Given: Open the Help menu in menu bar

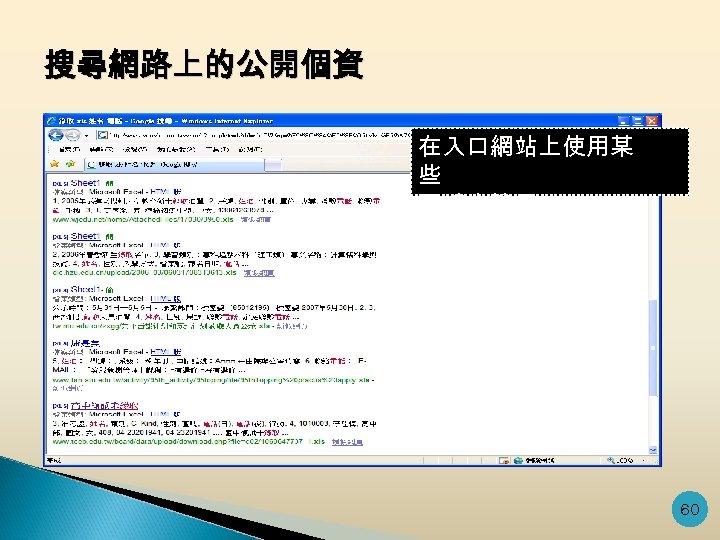Looking at the screenshot, I should (x=250, y=149).
